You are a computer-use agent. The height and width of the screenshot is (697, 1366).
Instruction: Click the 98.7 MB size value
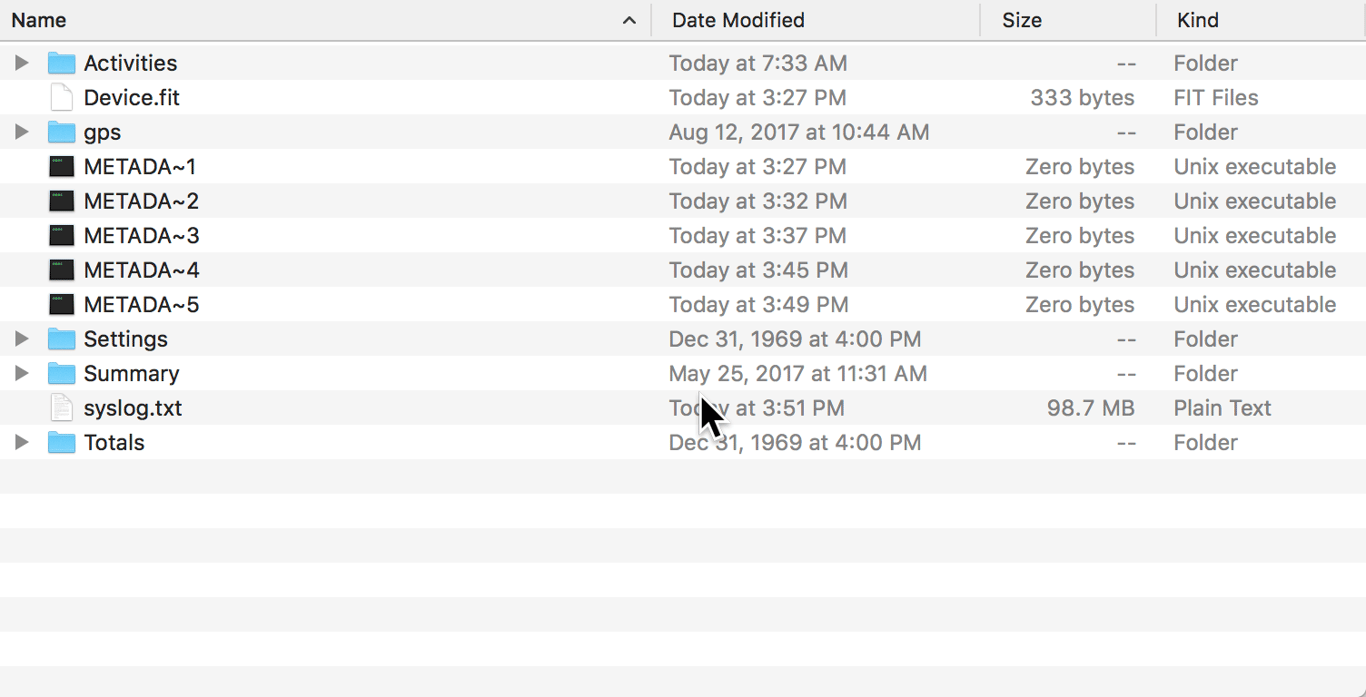pos(1091,408)
